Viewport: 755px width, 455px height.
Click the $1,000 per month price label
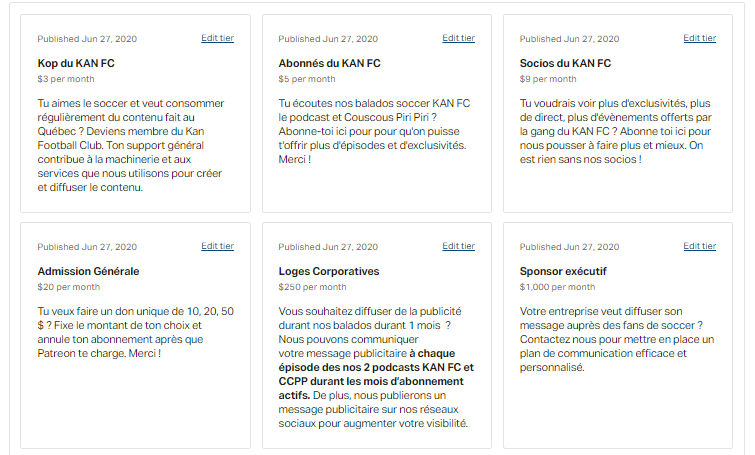557,287
